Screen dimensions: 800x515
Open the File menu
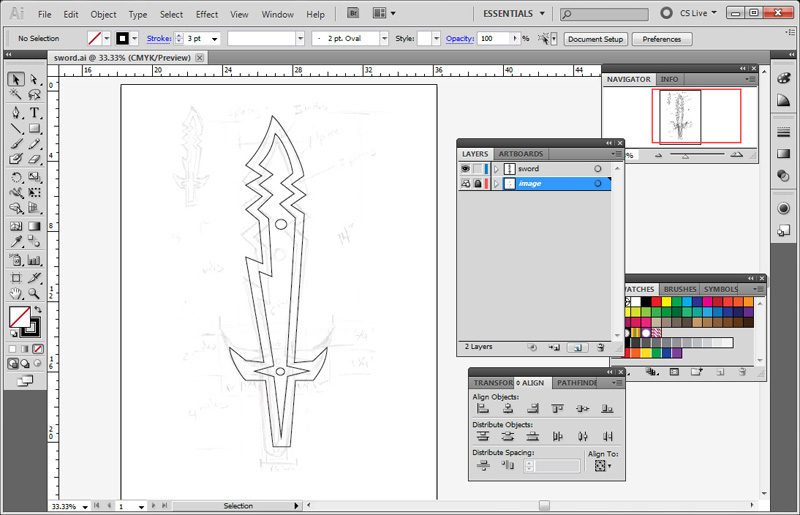(44, 14)
